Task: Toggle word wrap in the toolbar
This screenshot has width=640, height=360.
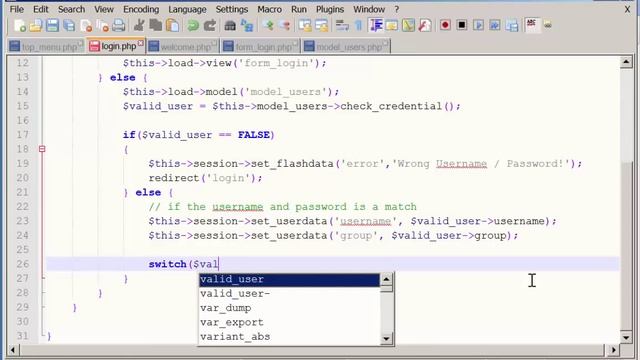Action: coord(342,26)
